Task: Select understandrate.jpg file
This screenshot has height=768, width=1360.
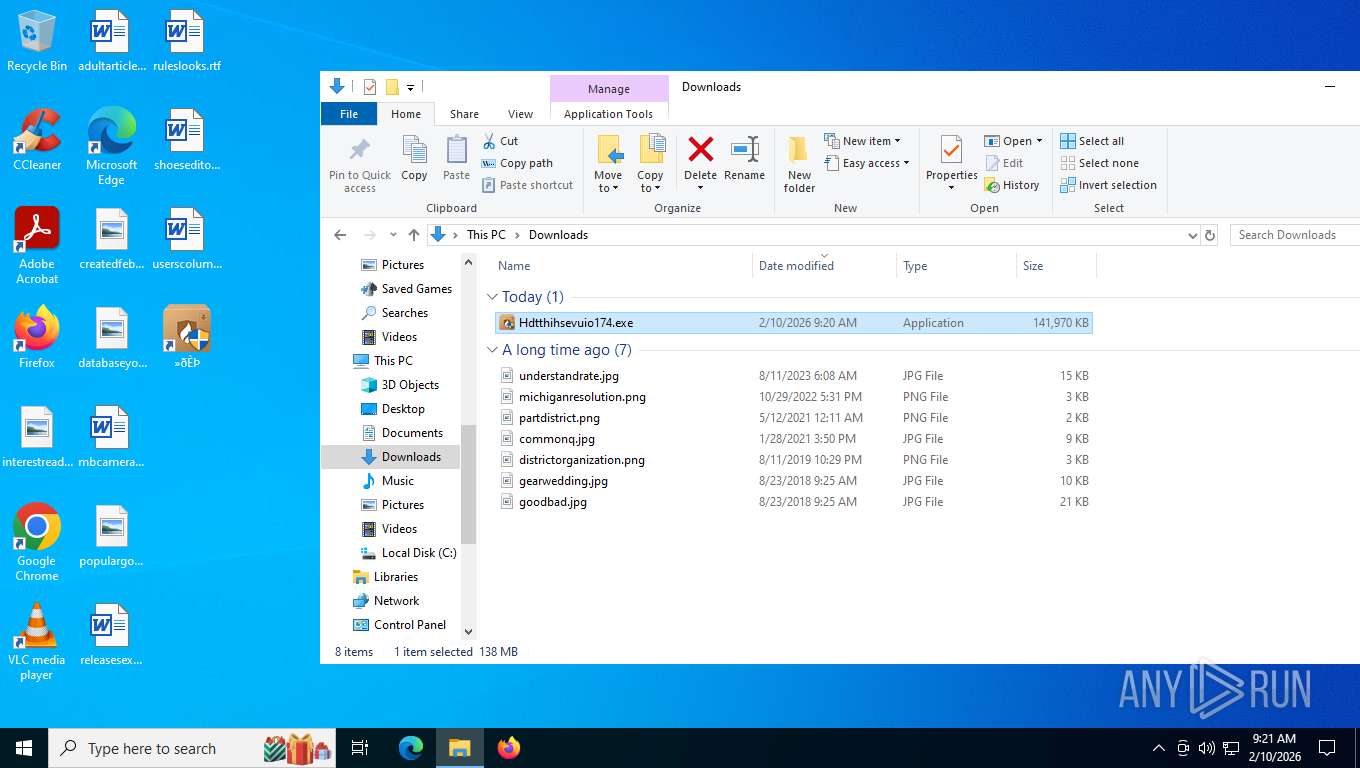Action: pyautogui.click(x=794, y=376)
